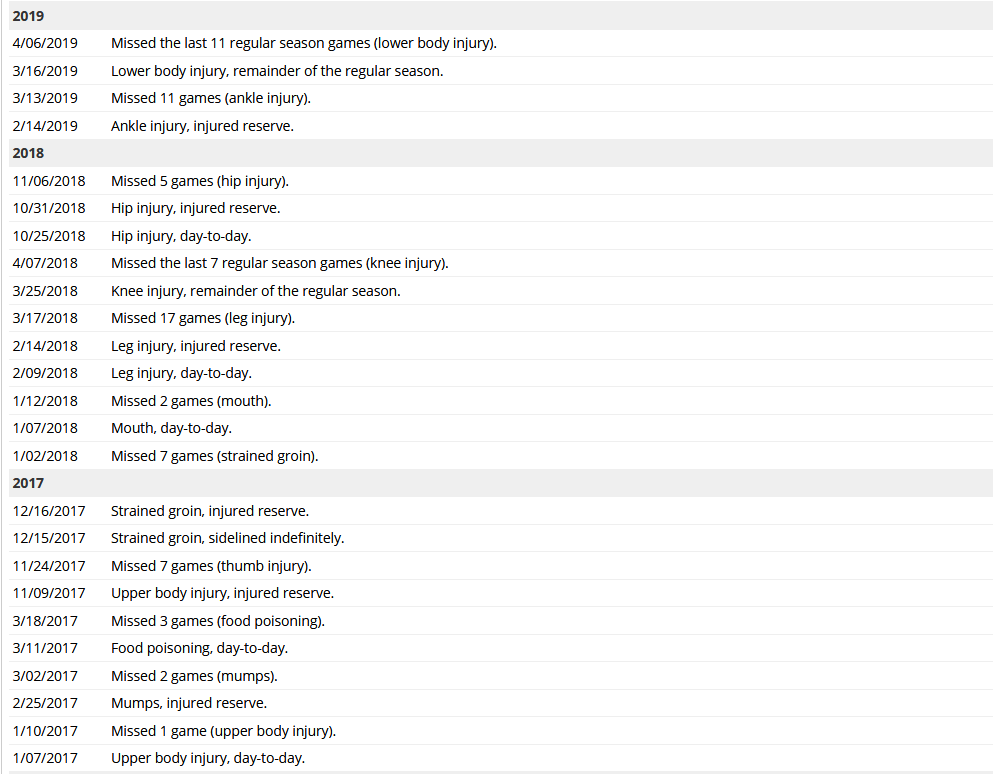Select the 4/06/2019 date cell
The height and width of the screenshot is (774, 997).
tap(45, 43)
